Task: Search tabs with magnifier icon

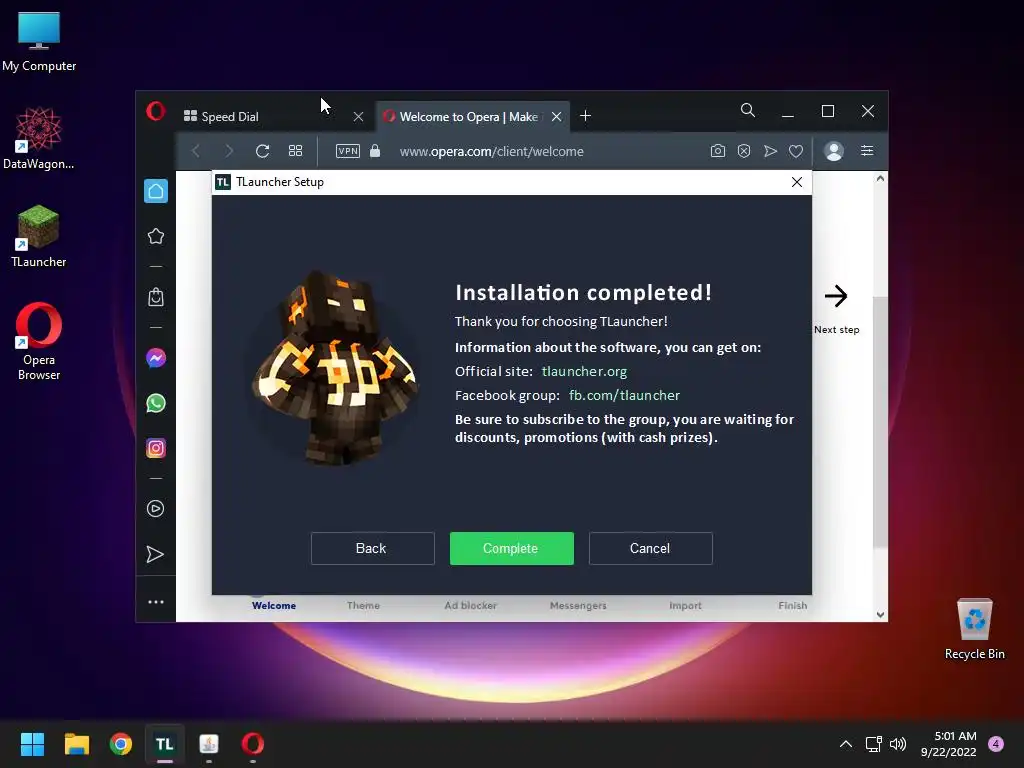Action: tap(748, 110)
